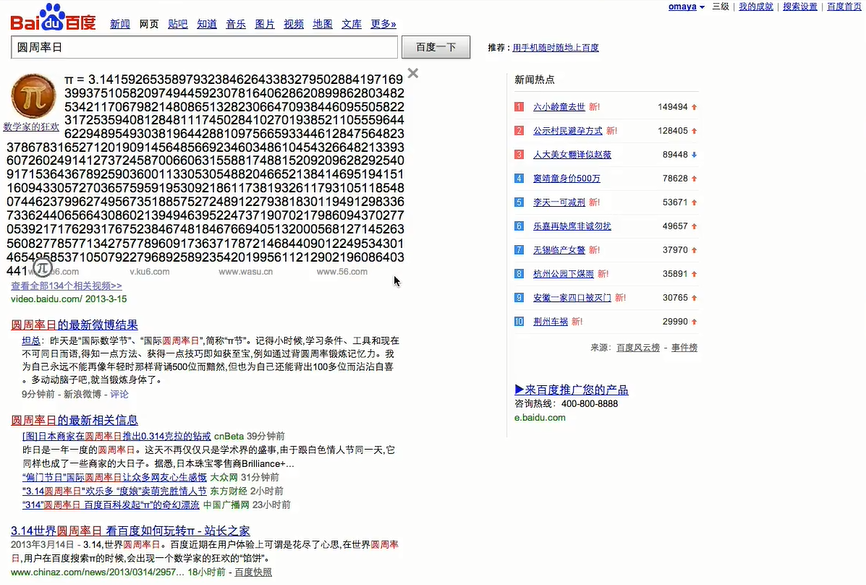Open the hot news item 公示村民避孕方式
This screenshot has height=585, width=866.
pyautogui.click(x=568, y=131)
